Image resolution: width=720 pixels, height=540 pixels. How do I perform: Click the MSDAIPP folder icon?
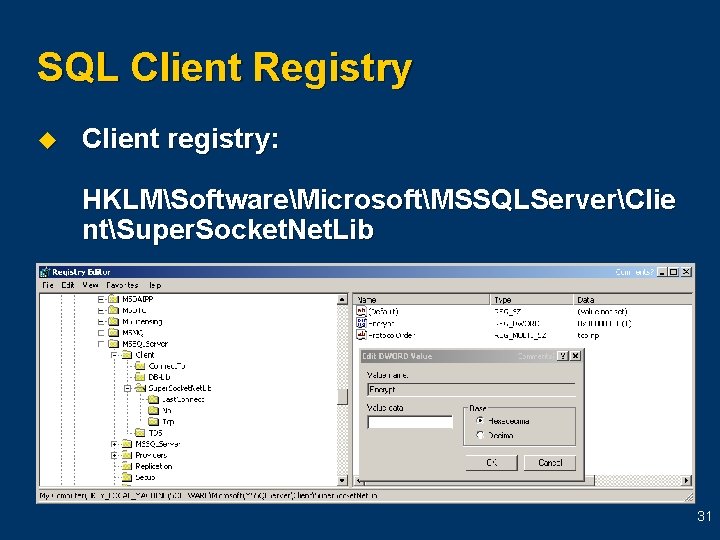point(113,299)
